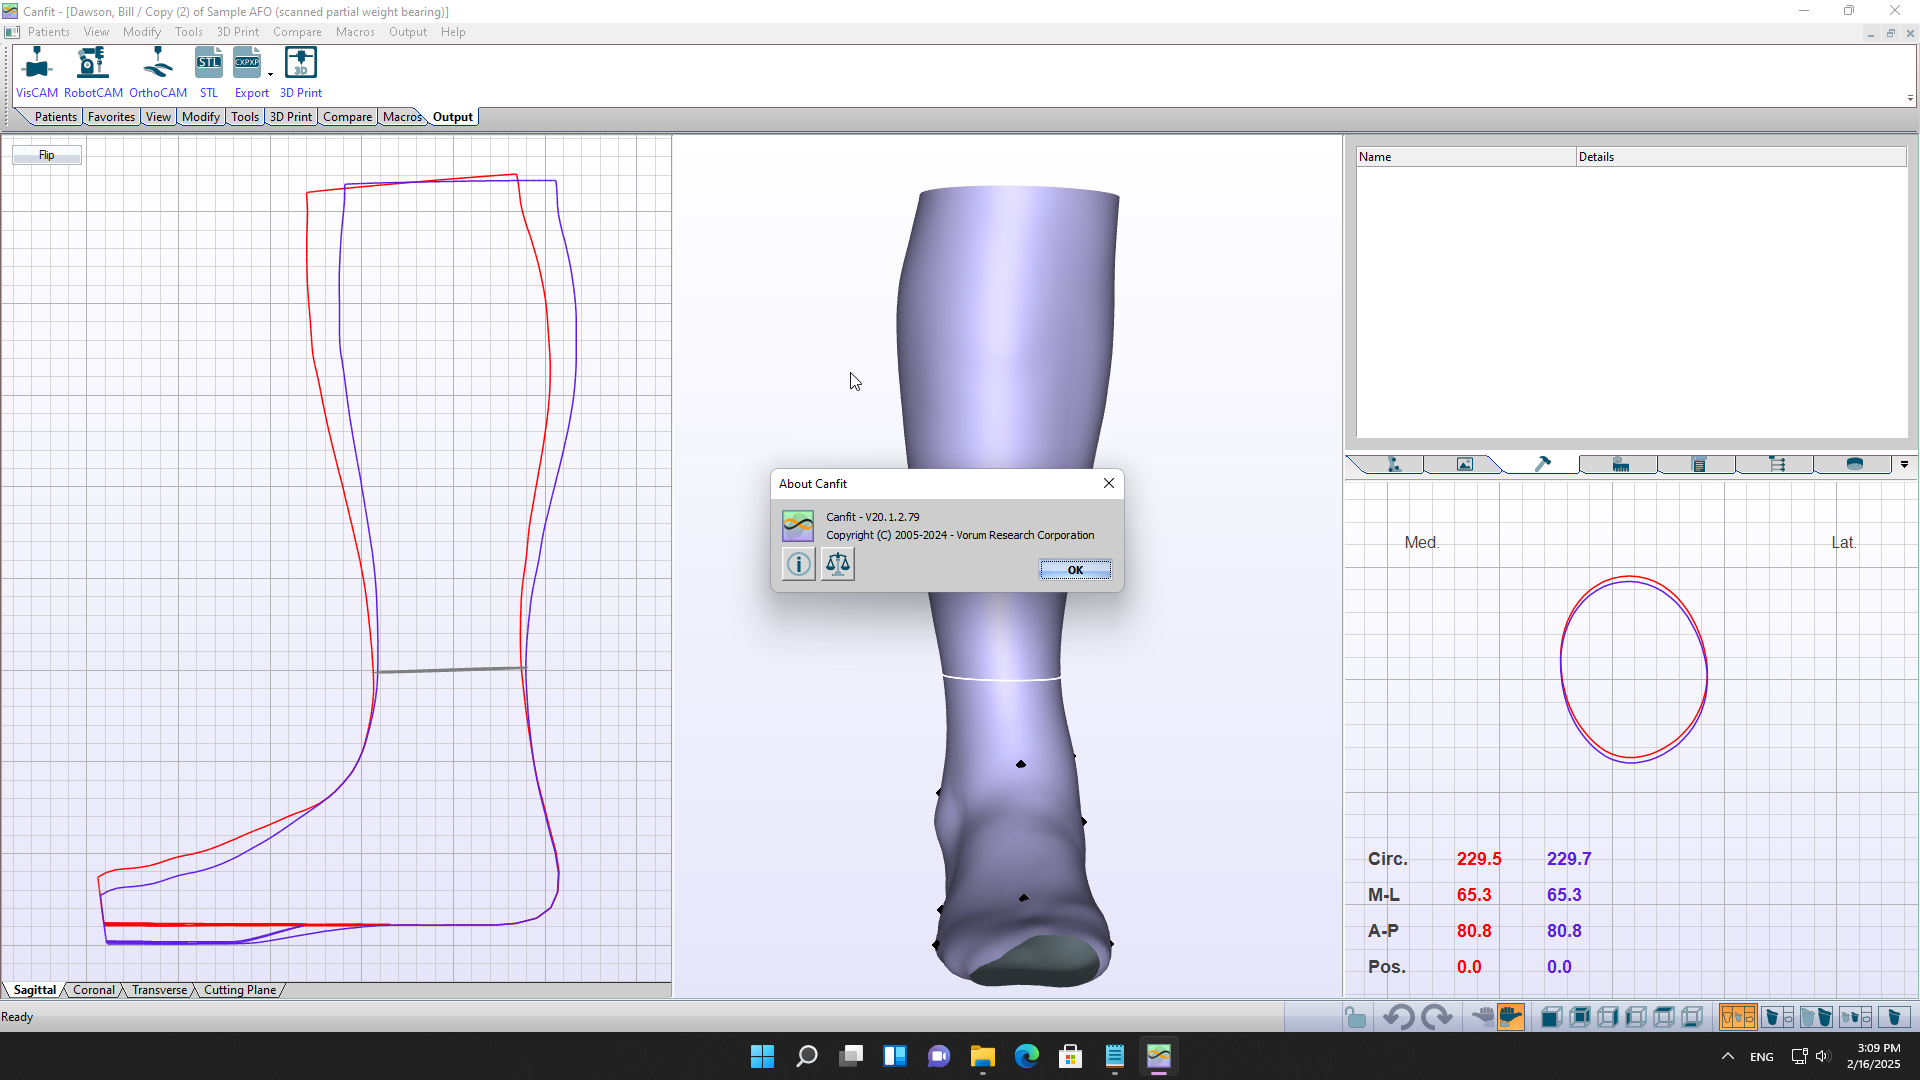1920x1080 pixels.
Task: Open the alignment arrows tab in right panel
Action: tap(1776, 464)
